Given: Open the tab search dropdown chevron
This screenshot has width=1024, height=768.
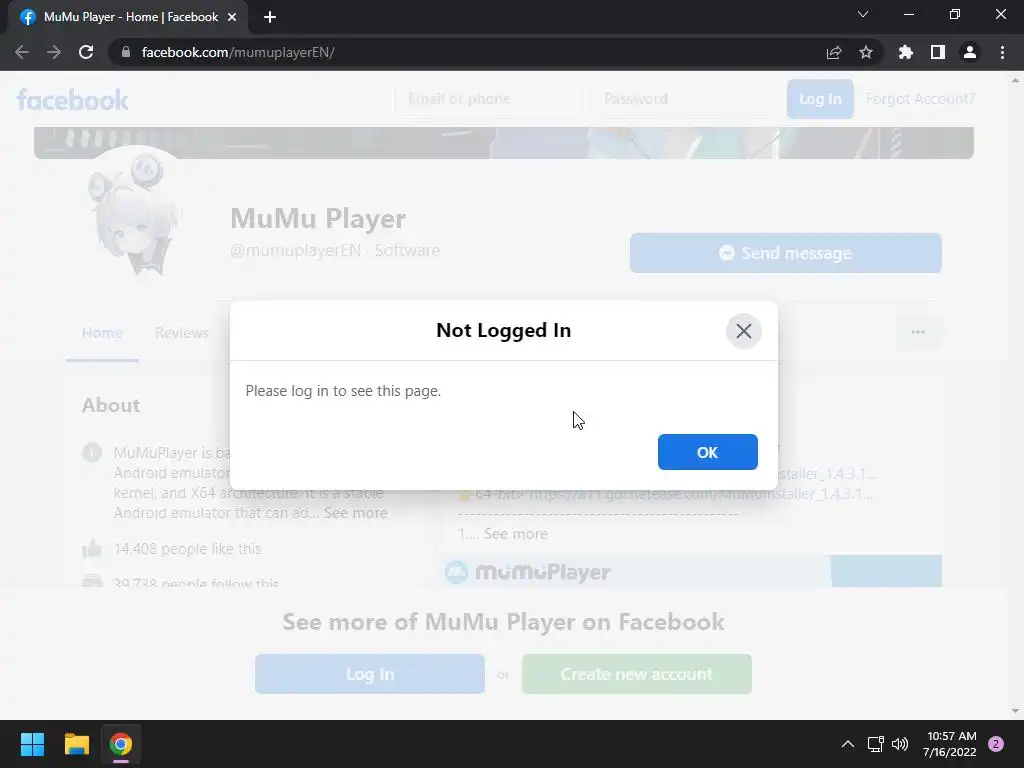Looking at the screenshot, I should point(863,14).
